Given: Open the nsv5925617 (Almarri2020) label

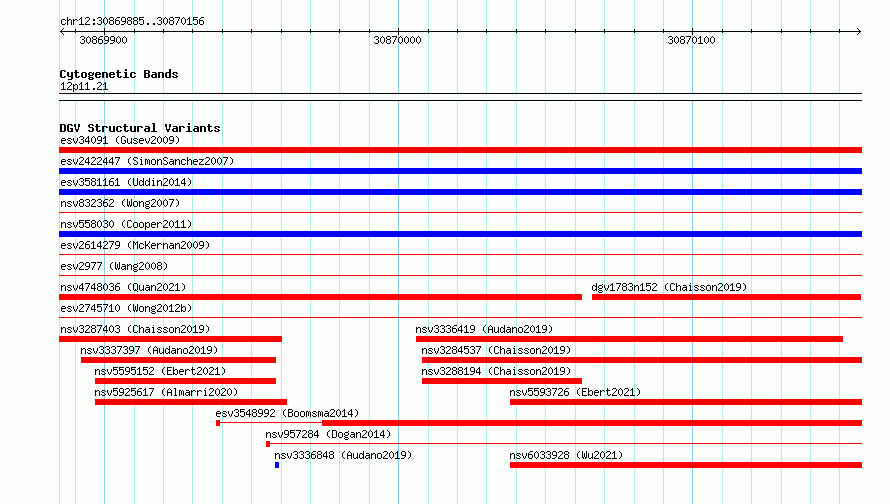Looking at the screenshot, I should 166,392.
